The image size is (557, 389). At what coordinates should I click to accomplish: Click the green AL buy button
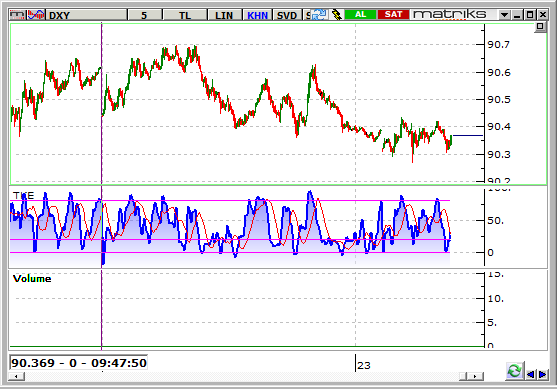click(x=360, y=15)
